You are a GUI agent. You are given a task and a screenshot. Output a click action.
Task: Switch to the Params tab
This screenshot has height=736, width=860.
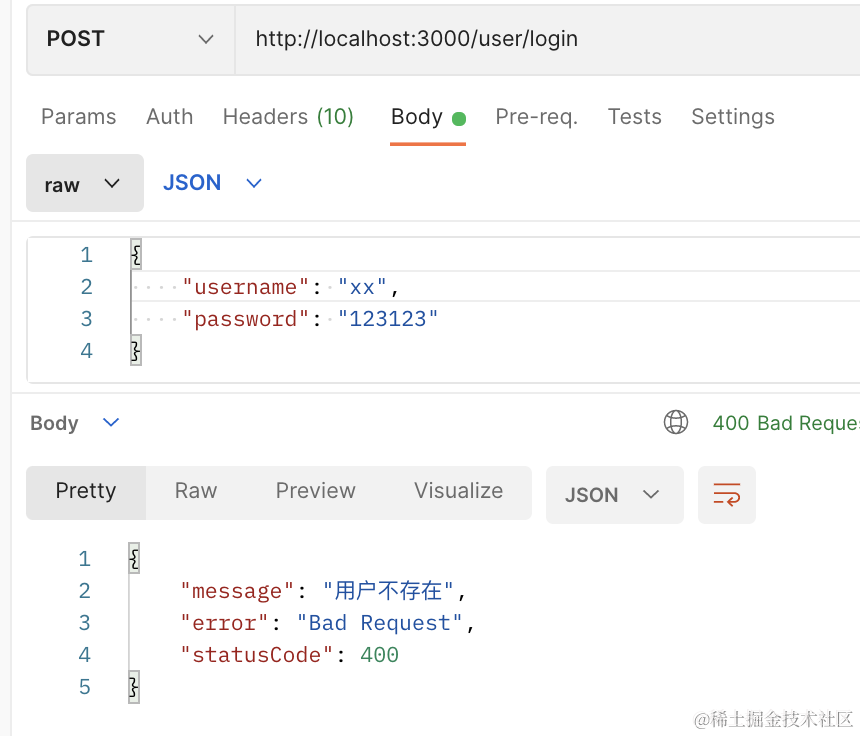78,117
